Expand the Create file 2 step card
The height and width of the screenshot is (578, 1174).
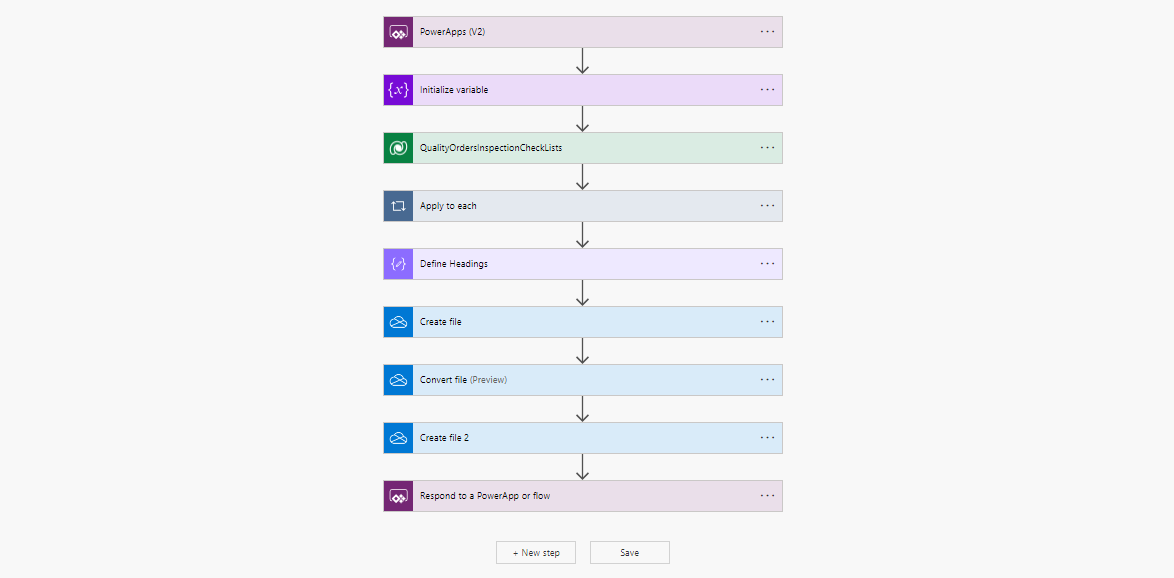click(x=583, y=438)
